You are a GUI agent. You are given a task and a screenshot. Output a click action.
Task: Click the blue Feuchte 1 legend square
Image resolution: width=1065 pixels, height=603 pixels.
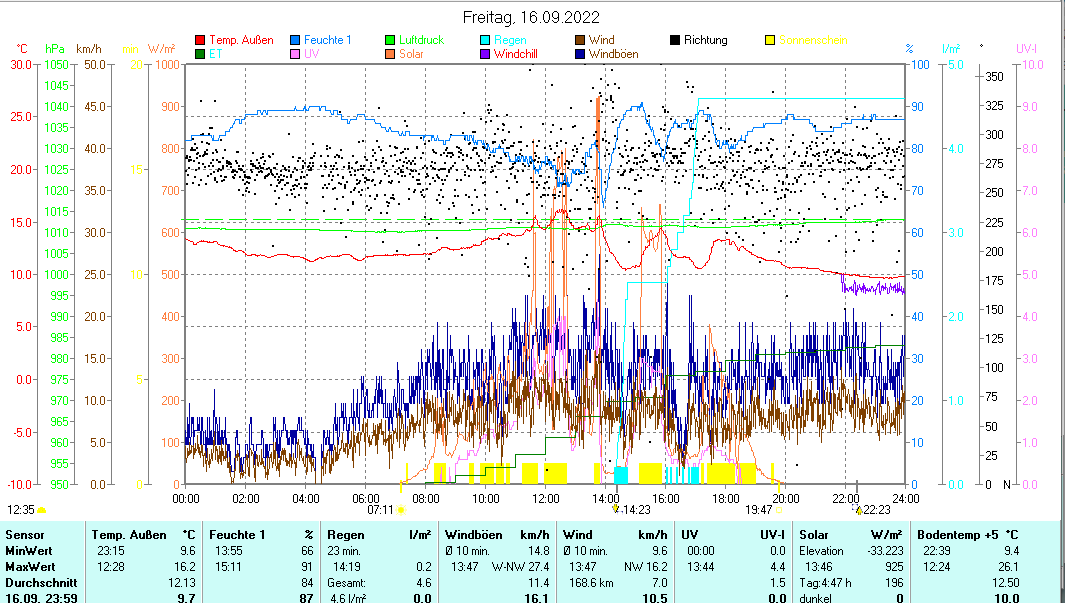click(296, 40)
